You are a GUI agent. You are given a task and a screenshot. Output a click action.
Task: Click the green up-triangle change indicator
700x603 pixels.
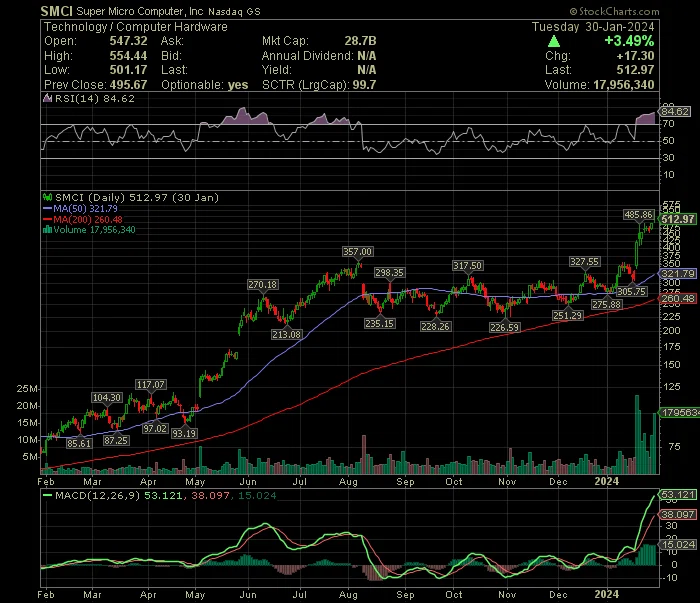coord(554,42)
